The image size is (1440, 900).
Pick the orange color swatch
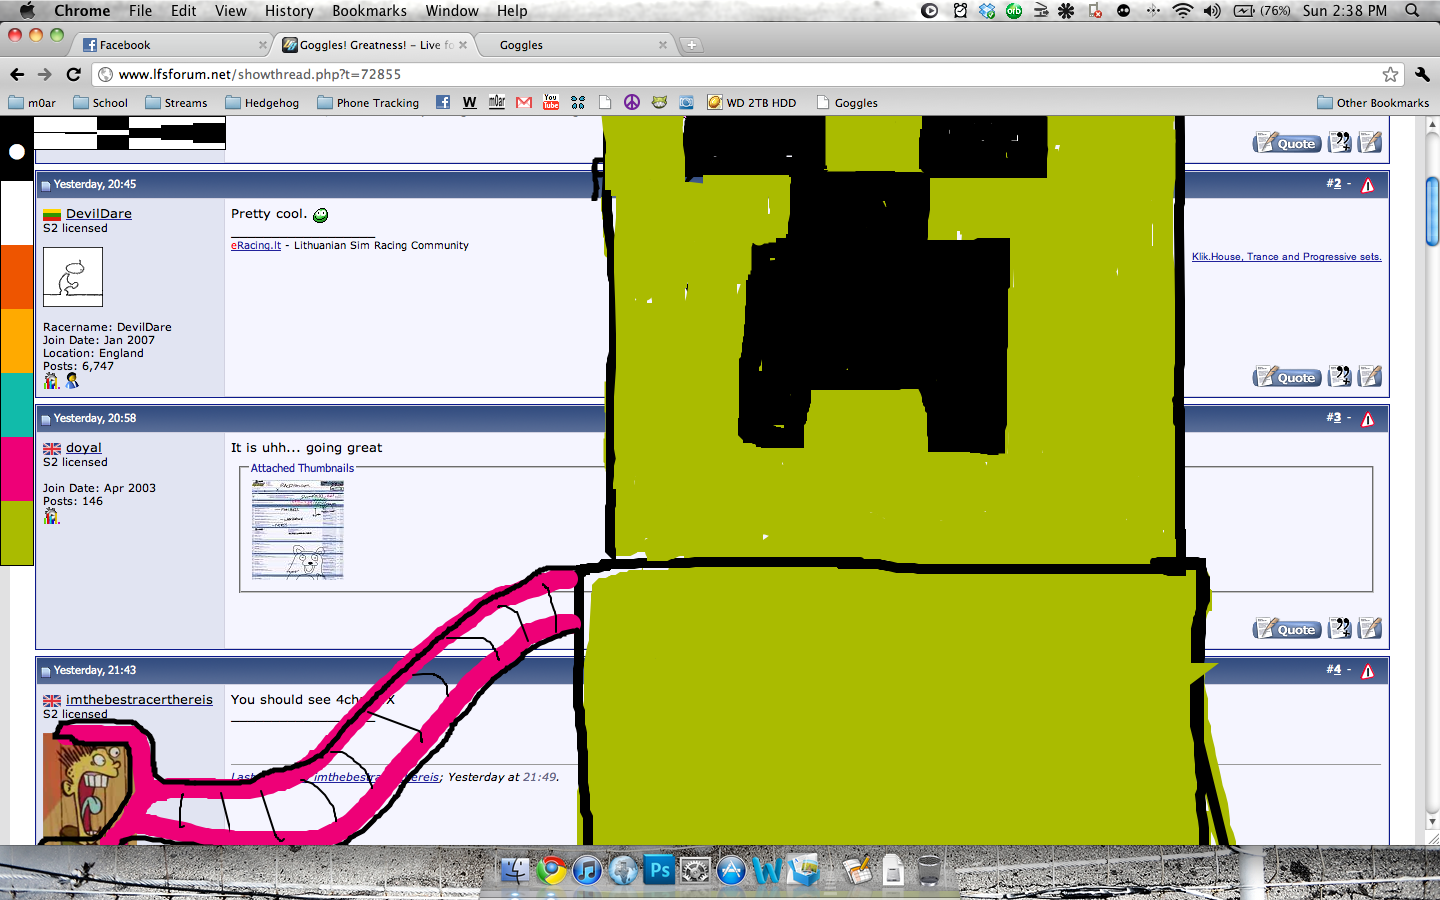click(17, 277)
